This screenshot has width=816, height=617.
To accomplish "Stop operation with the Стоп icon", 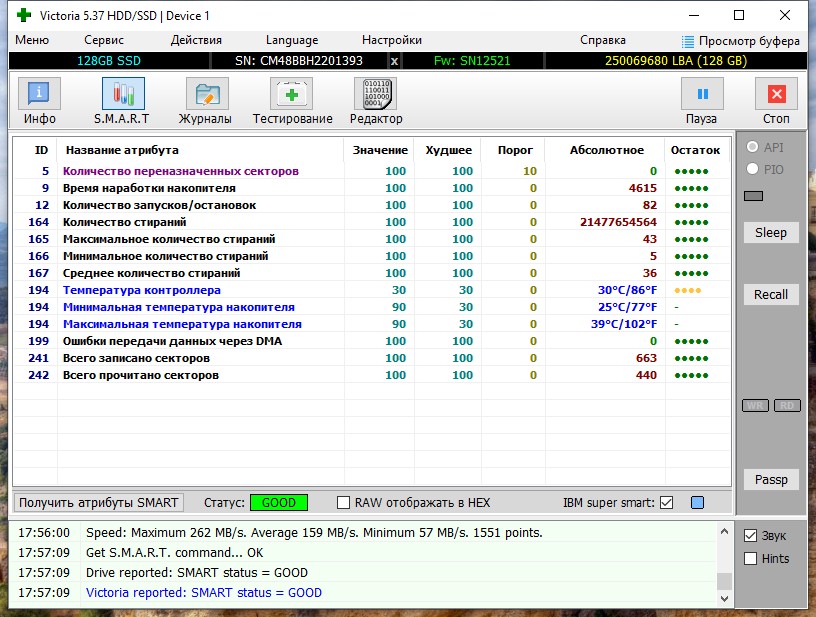I will (776, 94).
